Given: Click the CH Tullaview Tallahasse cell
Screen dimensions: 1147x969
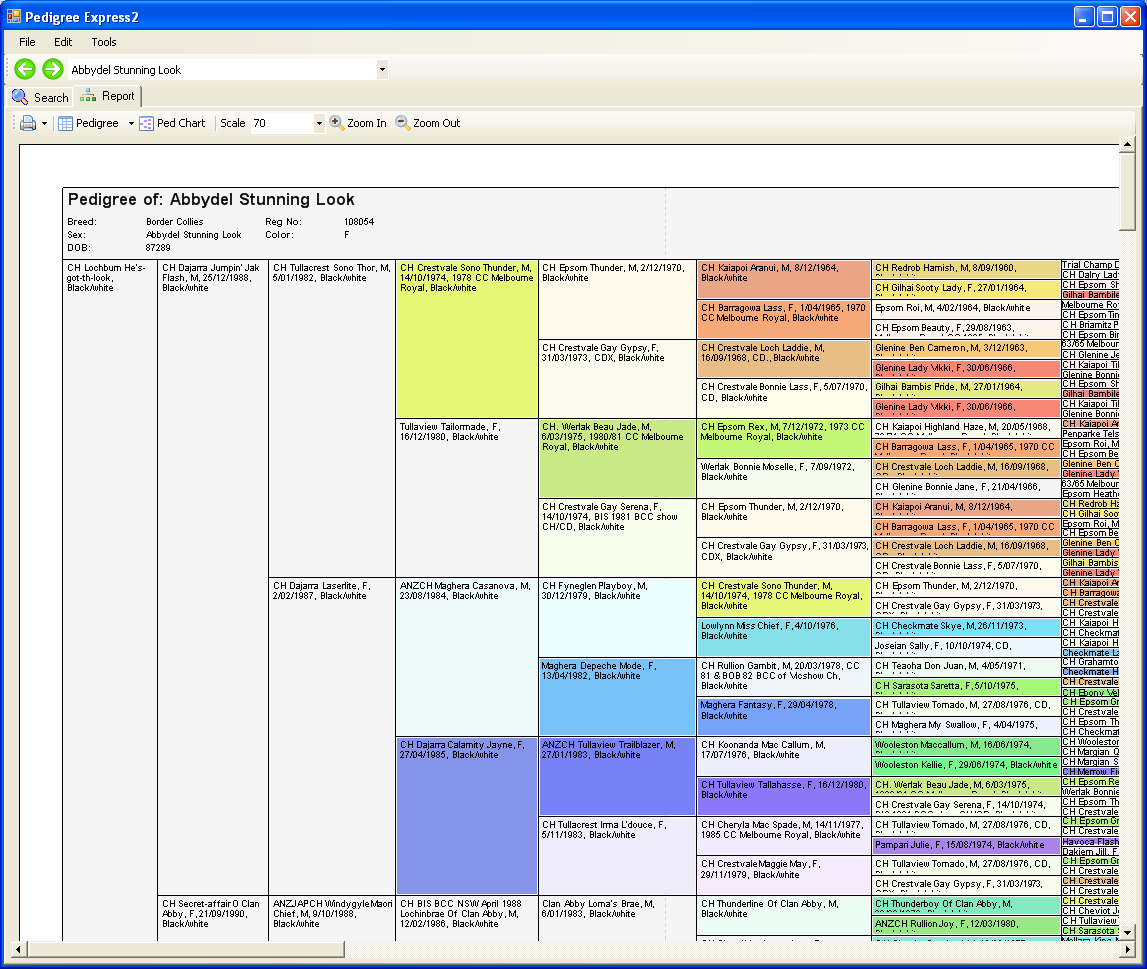Looking at the screenshot, I should point(783,796).
